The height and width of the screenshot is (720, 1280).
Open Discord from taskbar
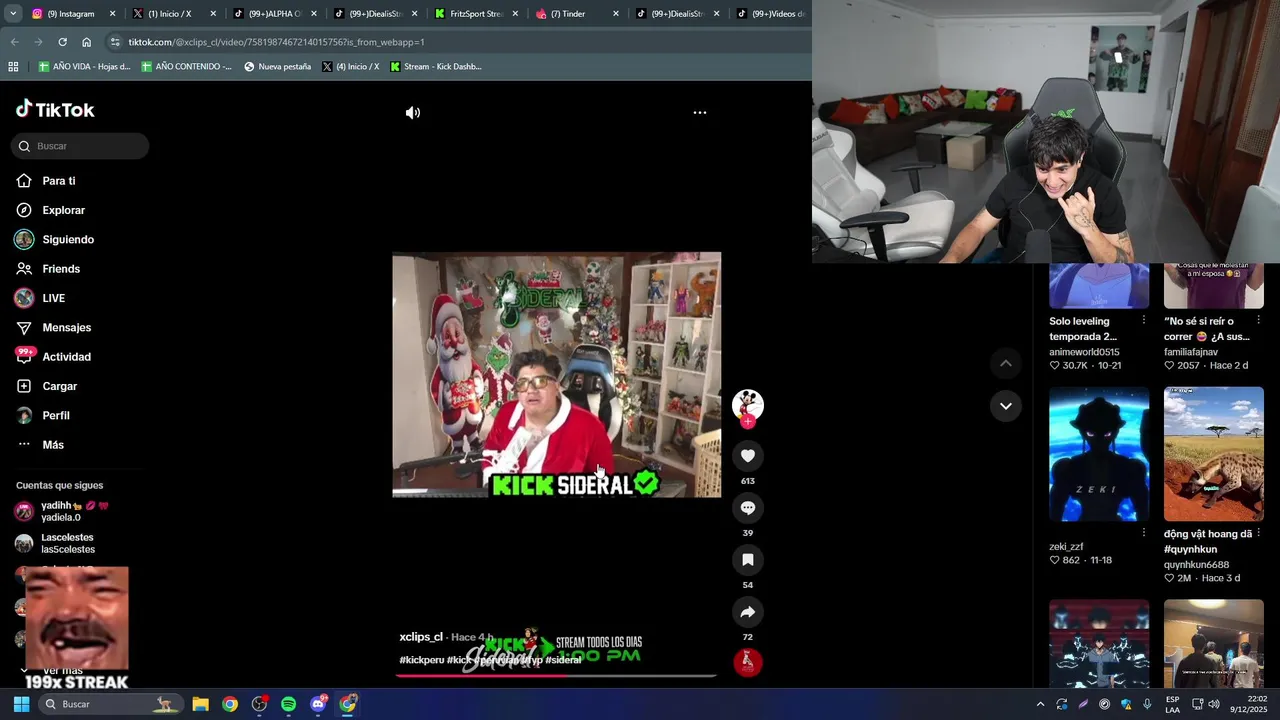click(x=318, y=704)
